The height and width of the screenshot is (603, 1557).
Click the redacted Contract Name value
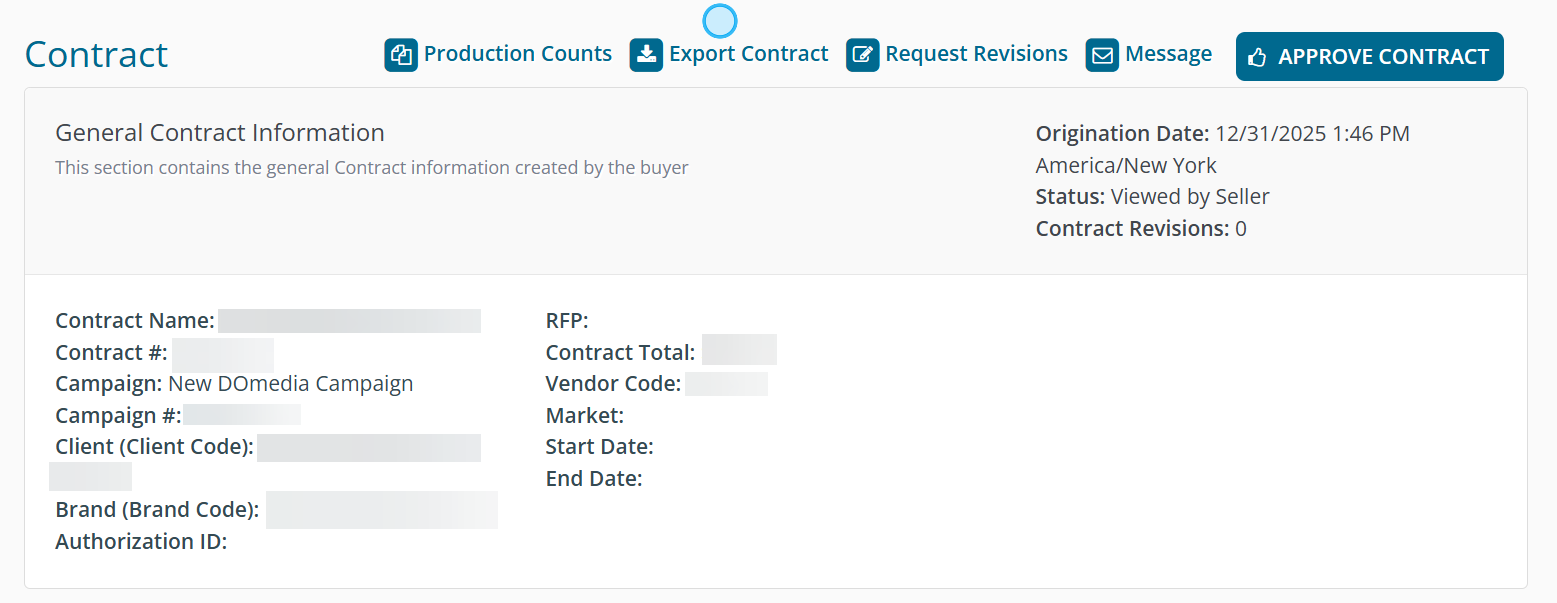tap(349, 321)
